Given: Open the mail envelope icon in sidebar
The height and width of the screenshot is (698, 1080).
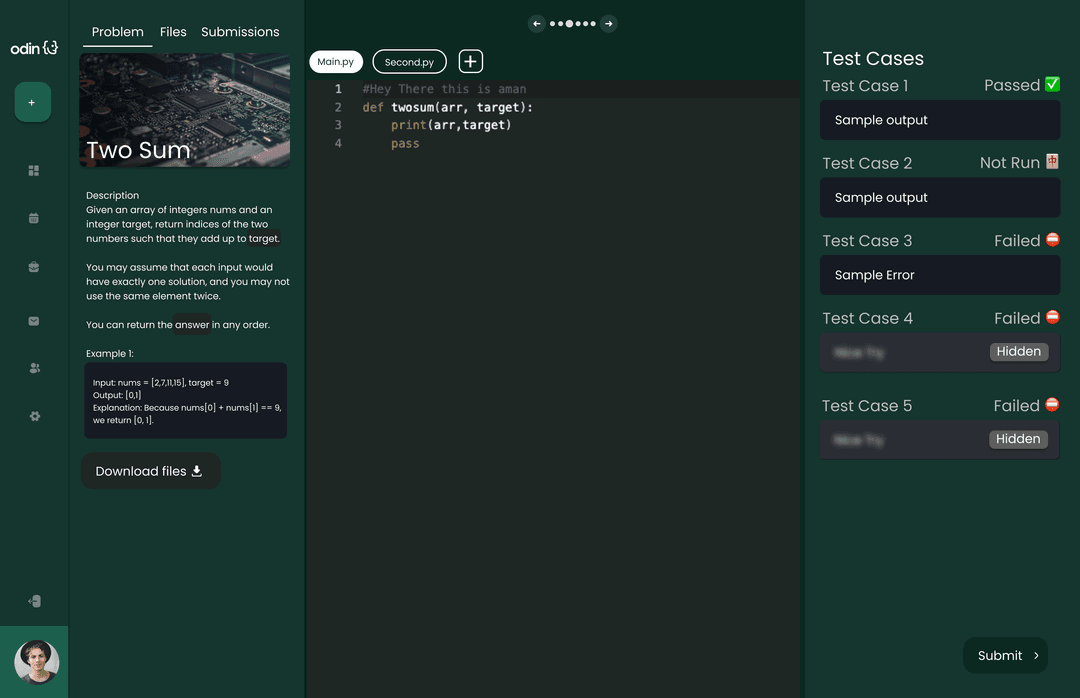Looking at the screenshot, I should pyautogui.click(x=34, y=321).
